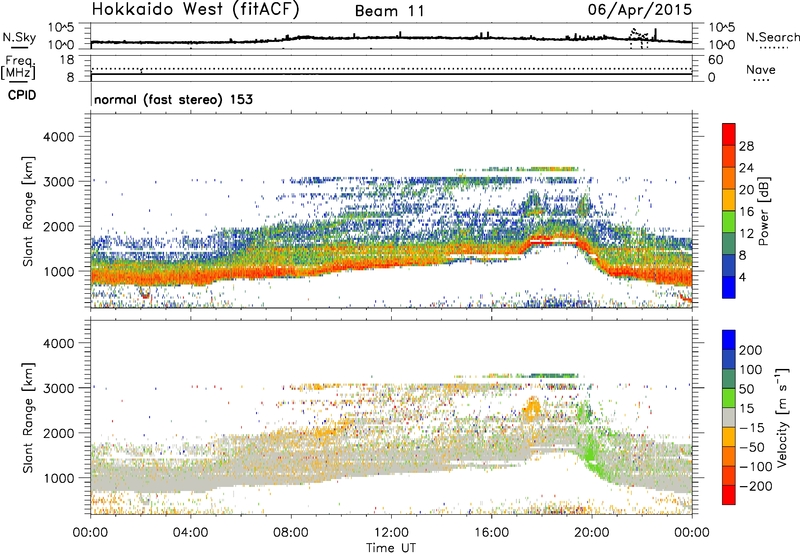This screenshot has width=800, height=554.
Task: Click the solid line sample under N.Sky
Action: [19, 47]
